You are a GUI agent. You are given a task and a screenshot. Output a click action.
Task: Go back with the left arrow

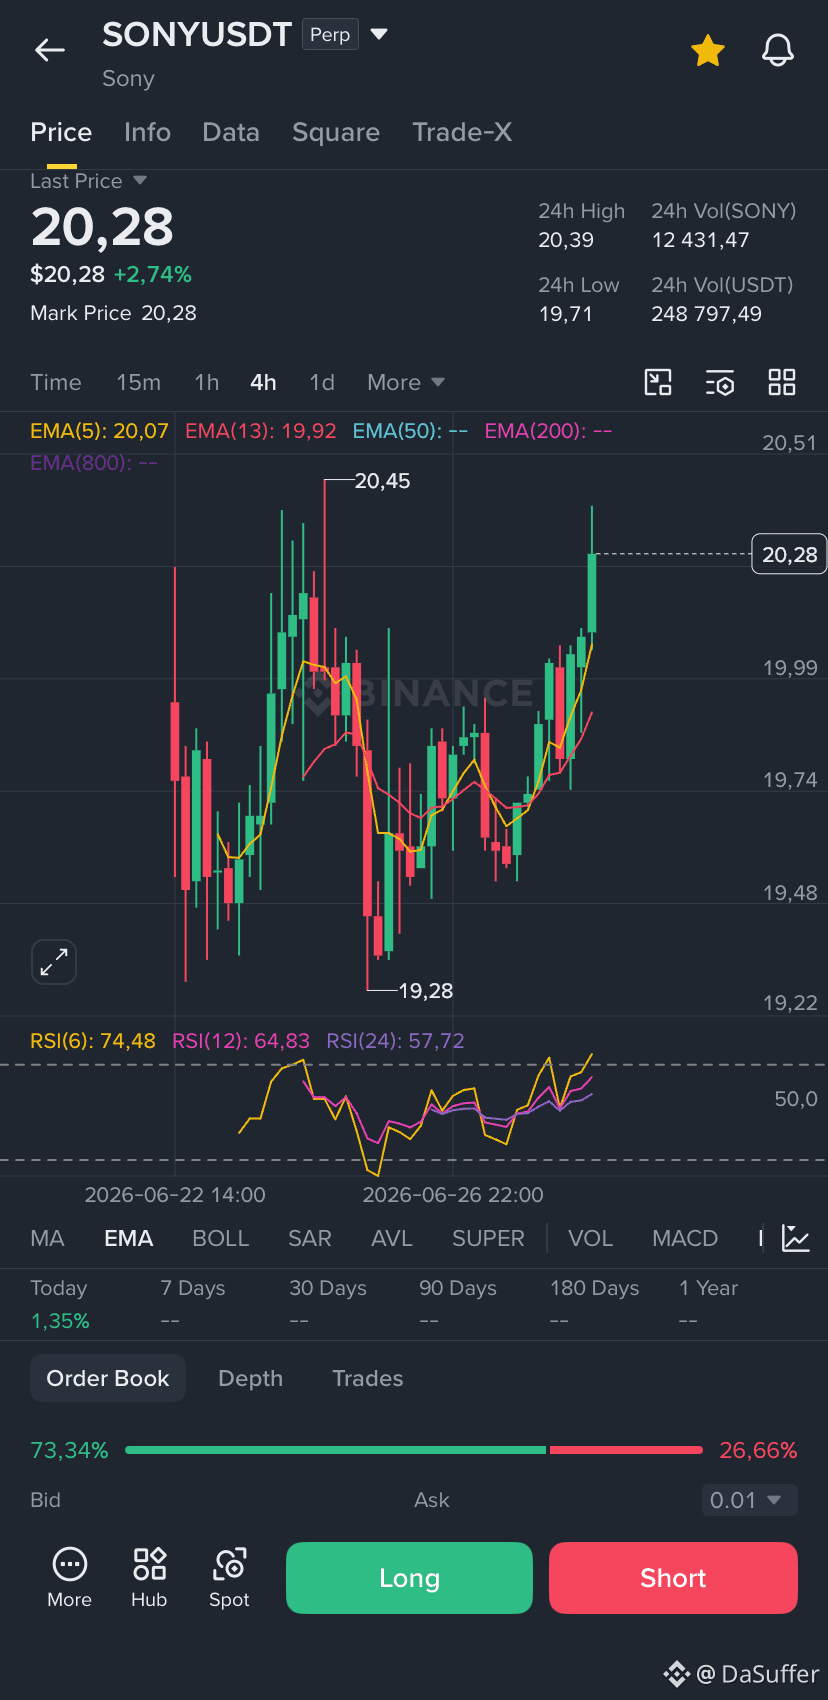49,50
